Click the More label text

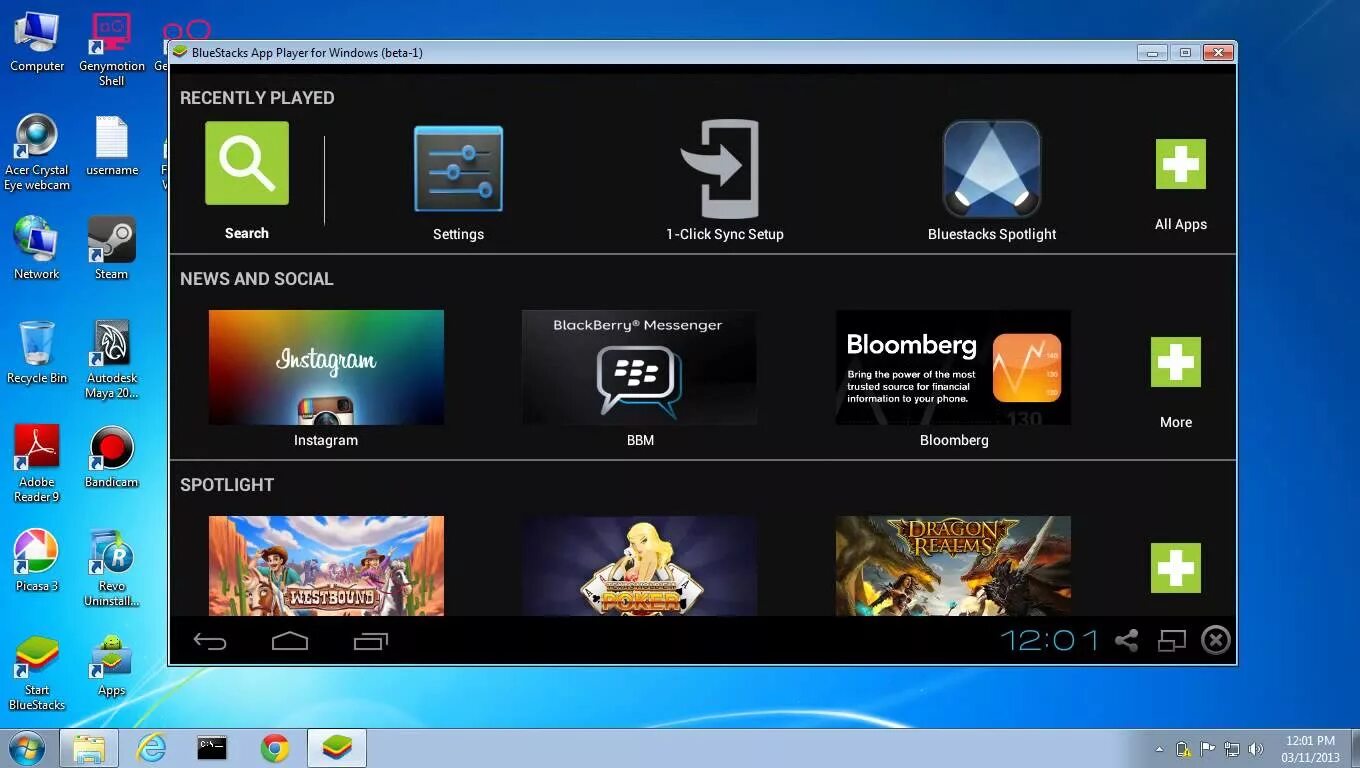pyautogui.click(x=1176, y=422)
